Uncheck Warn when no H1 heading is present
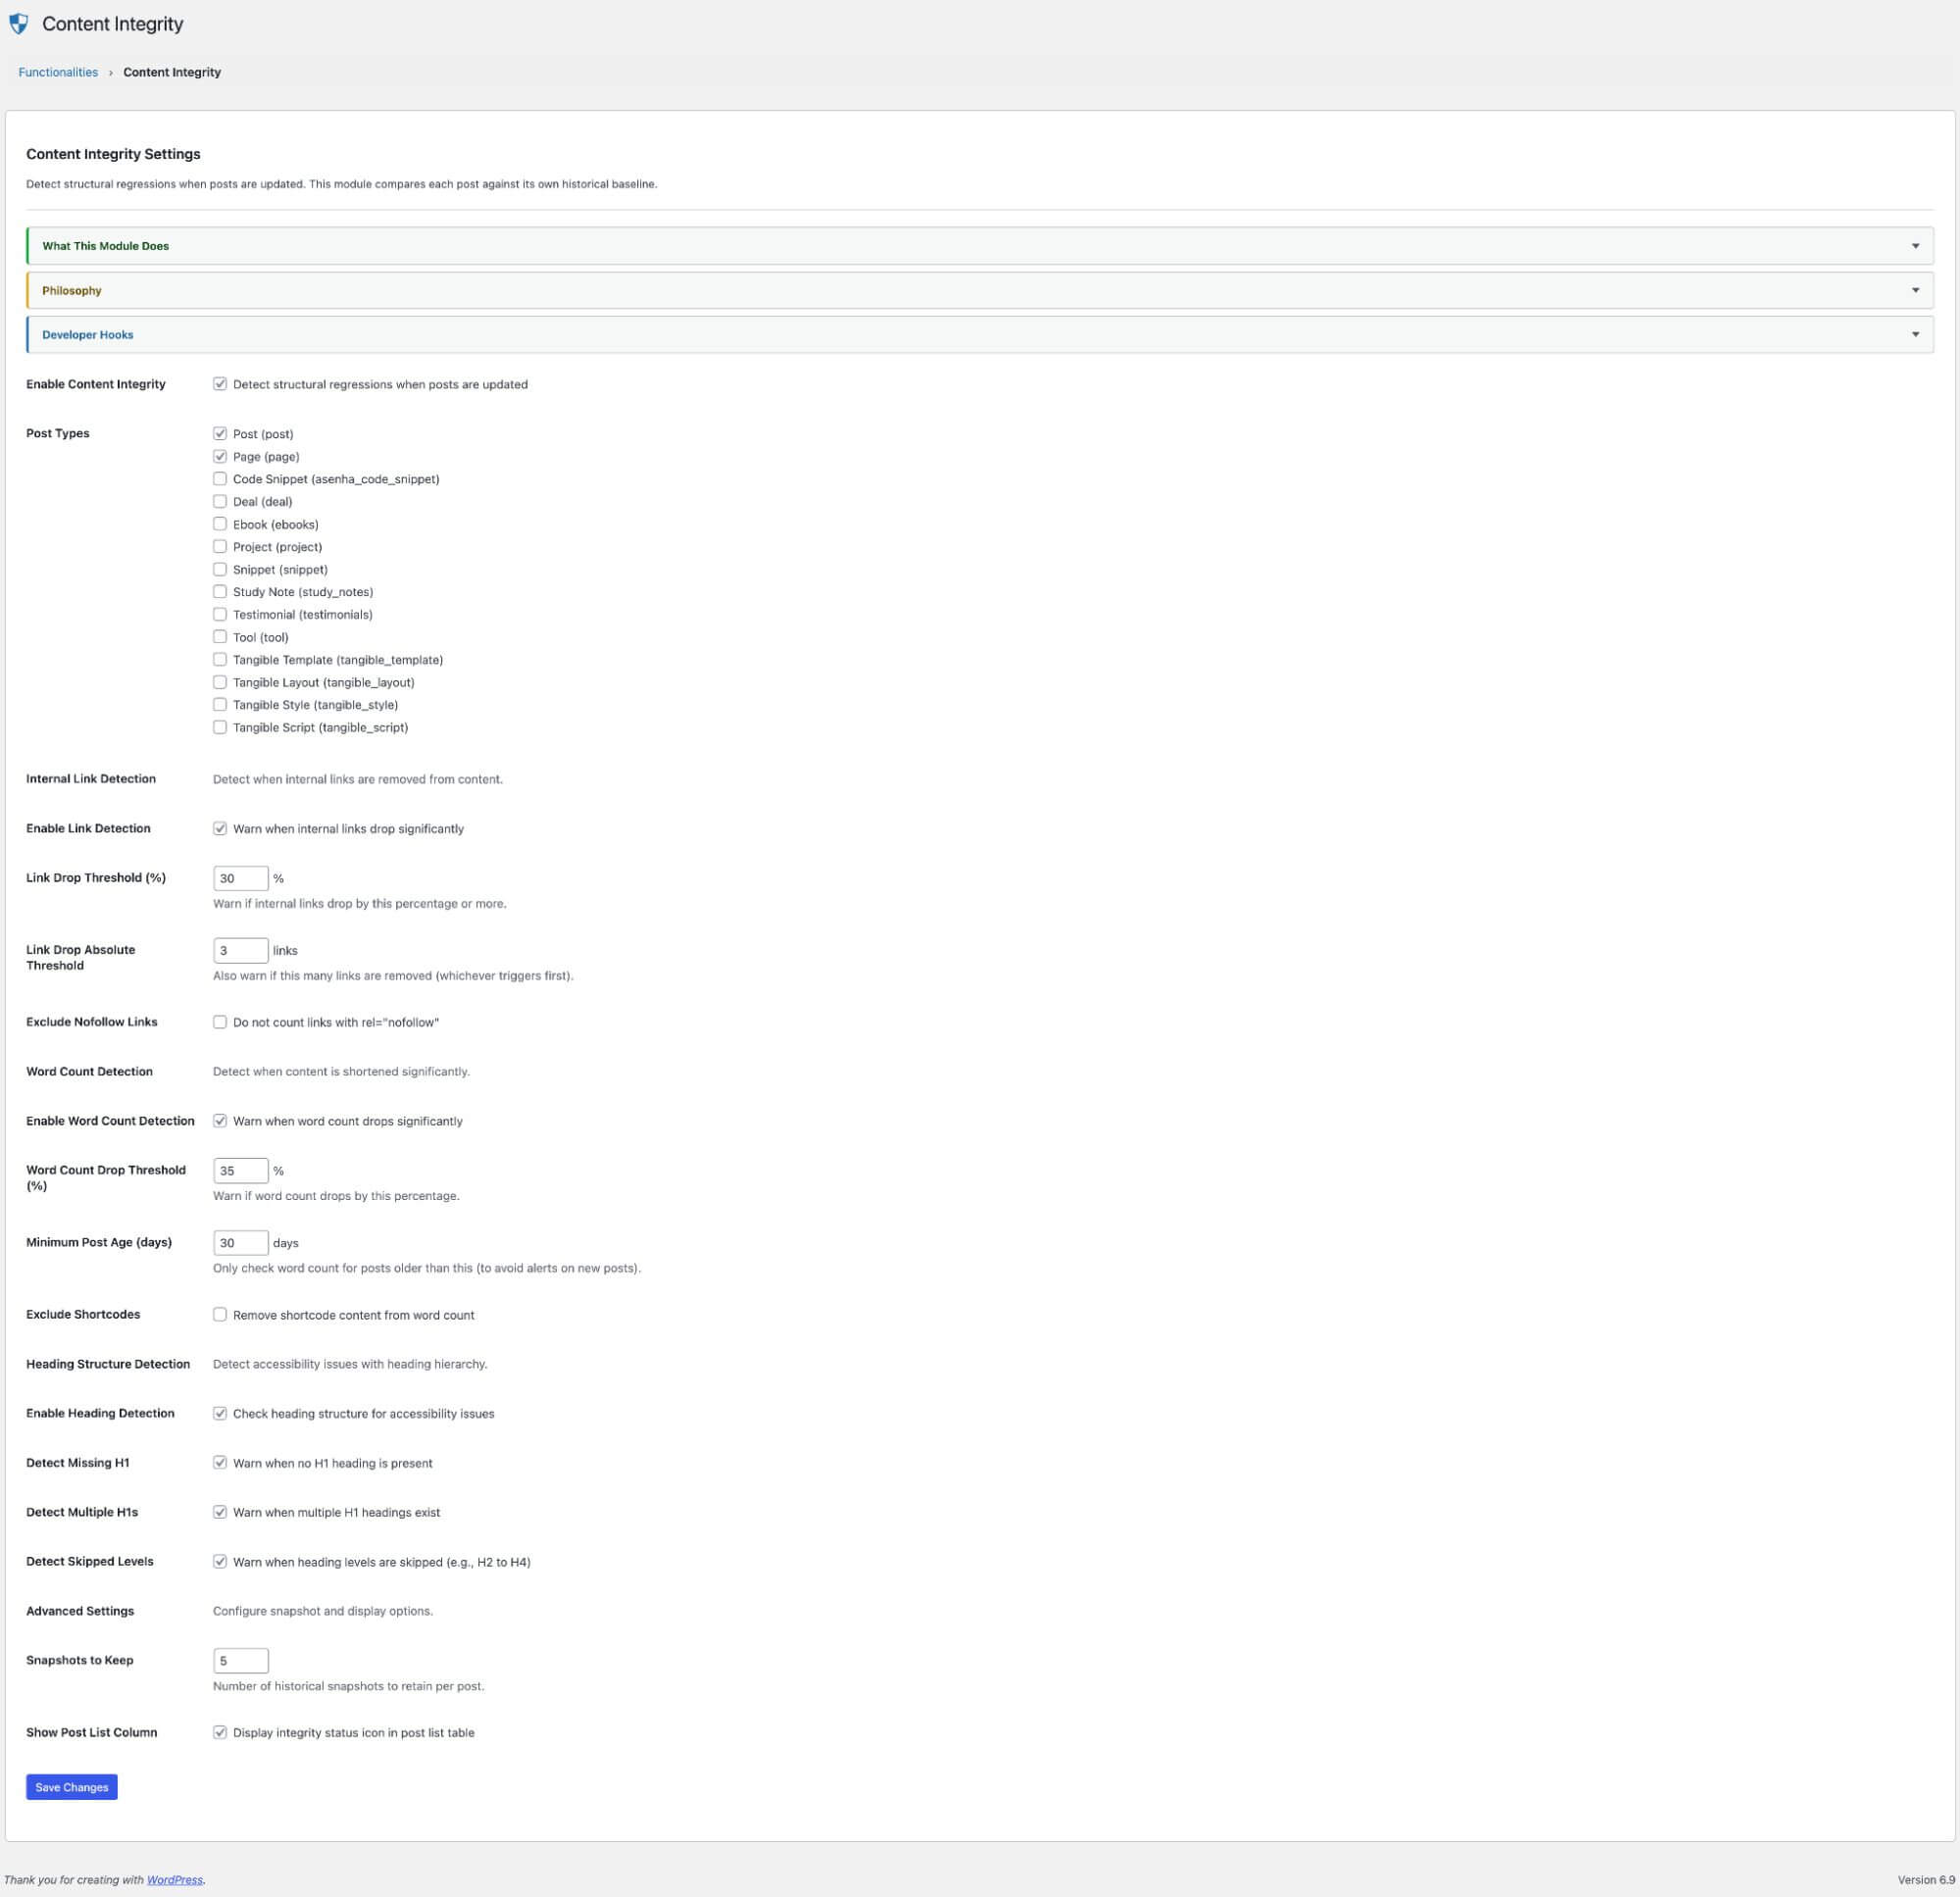The image size is (1960, 1897). coord(220,1463)
